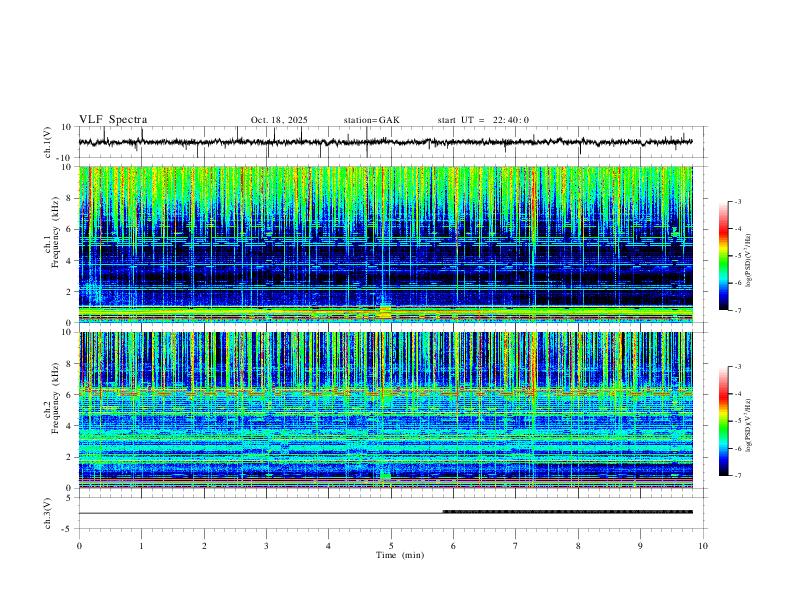The width and height of the screenshot is (792, 612).
Task: Click the "ch.3(V)" axis label
Action: click(48, 513)
